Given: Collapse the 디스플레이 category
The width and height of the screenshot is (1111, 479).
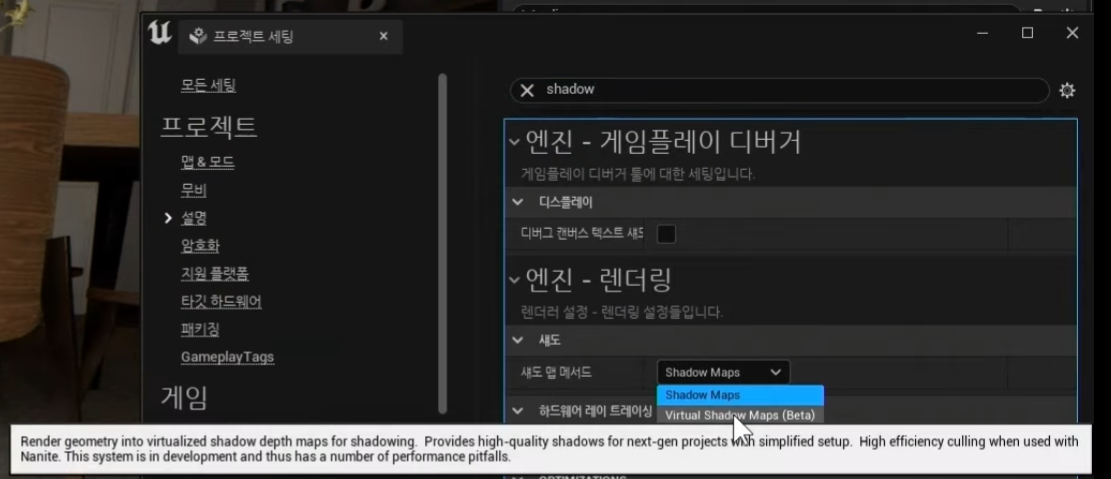Looking at the screenshot, I should [518, 203].
